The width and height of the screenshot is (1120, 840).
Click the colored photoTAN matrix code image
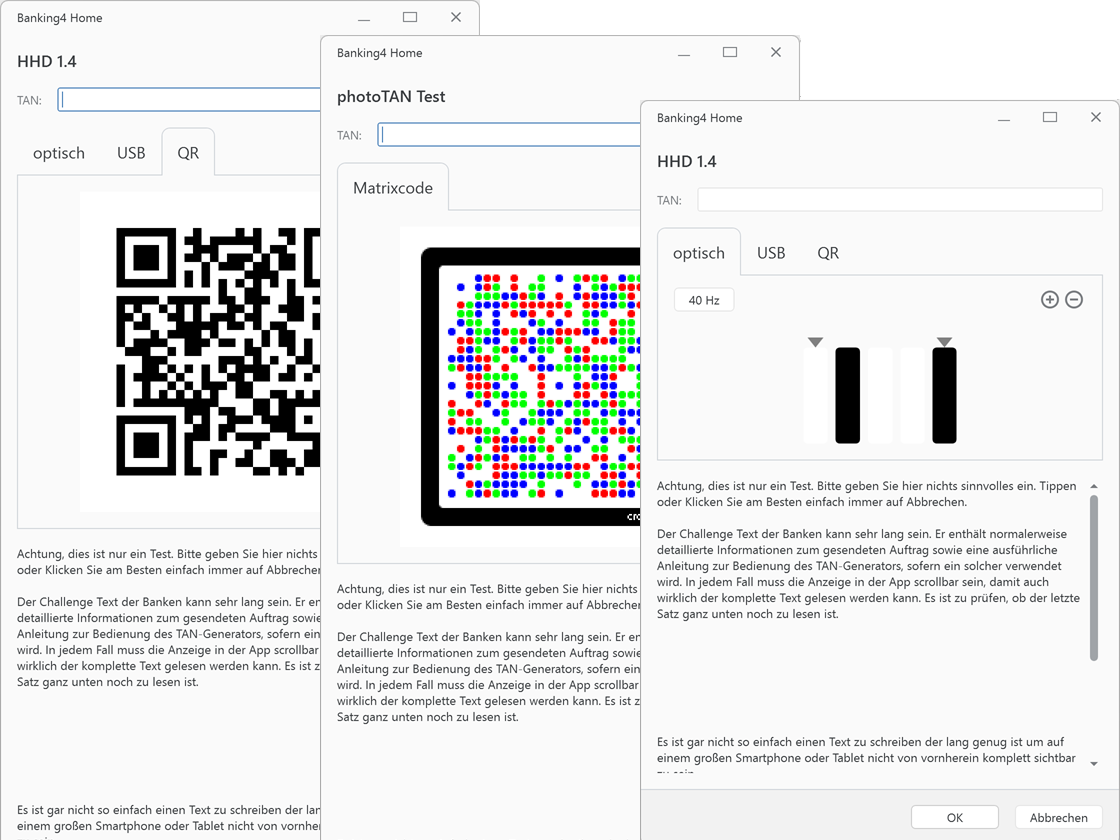[x=530, y=385]
